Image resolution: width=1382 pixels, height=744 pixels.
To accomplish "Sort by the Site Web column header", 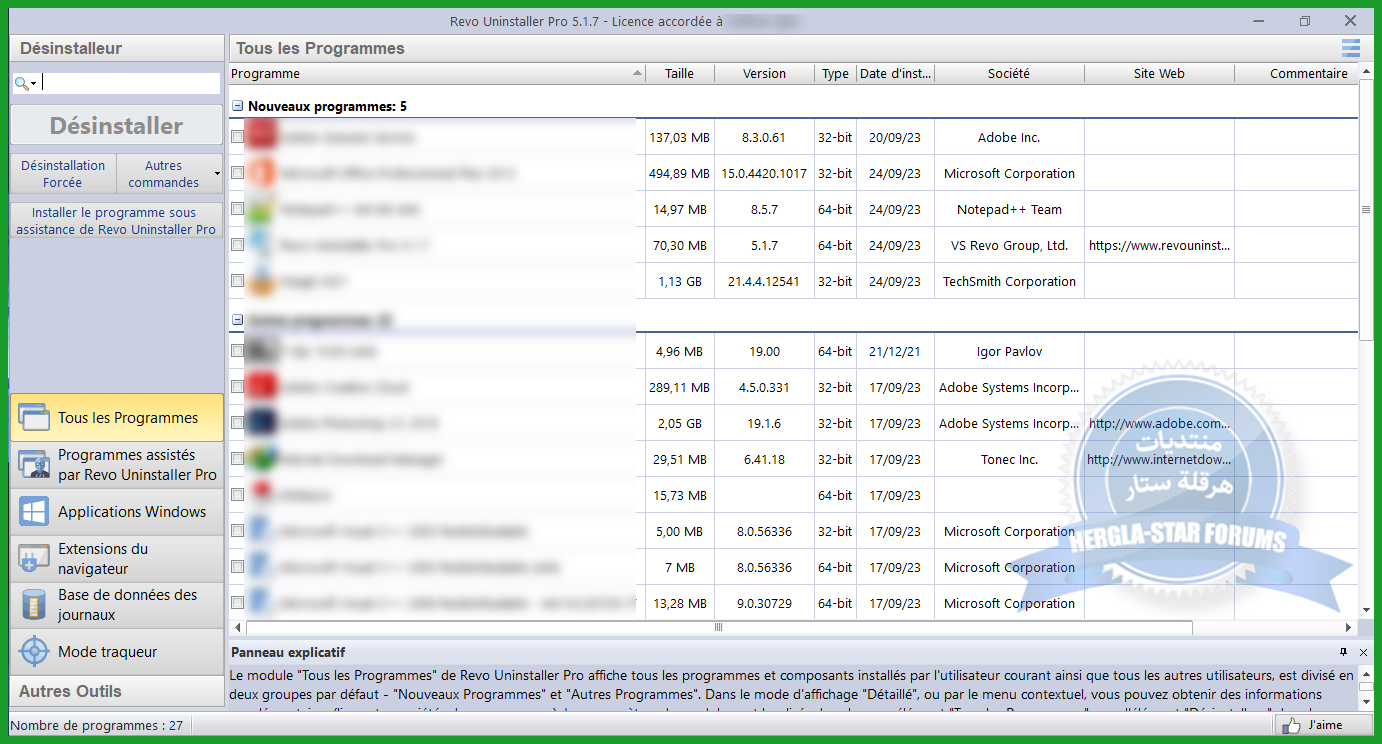I will (1159, 73).
